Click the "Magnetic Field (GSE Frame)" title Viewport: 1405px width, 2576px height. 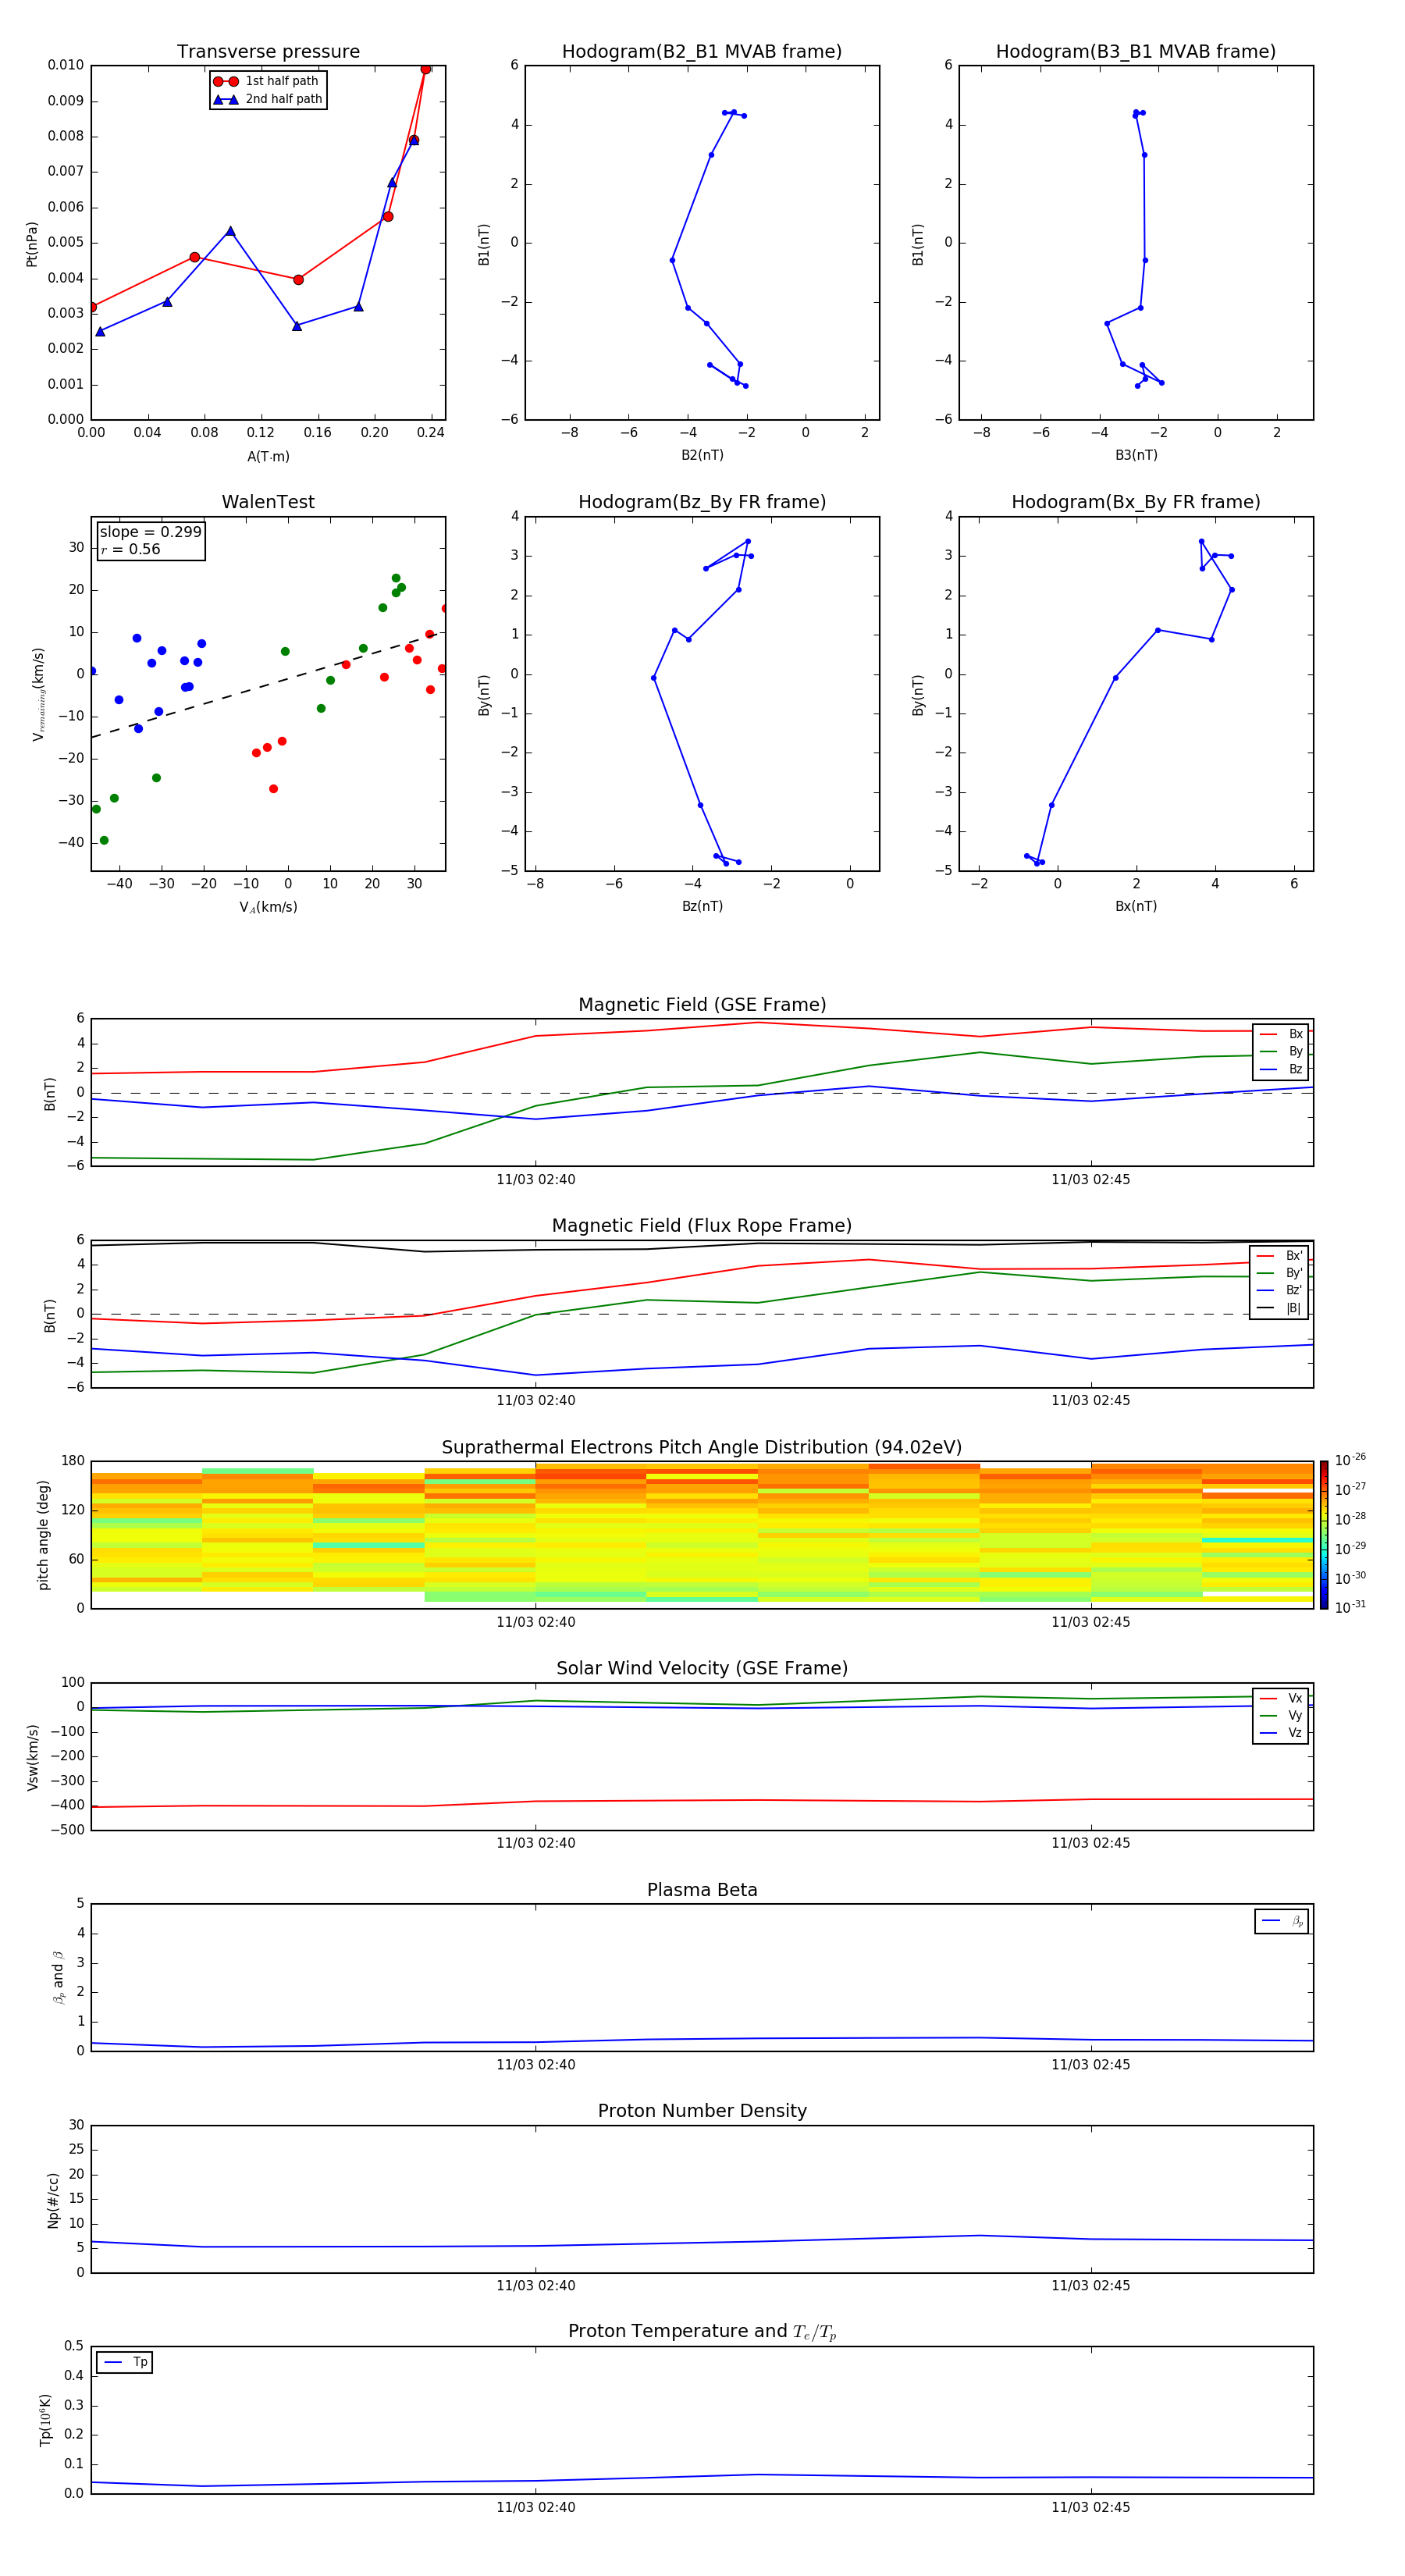click(x=702, y=1005)
